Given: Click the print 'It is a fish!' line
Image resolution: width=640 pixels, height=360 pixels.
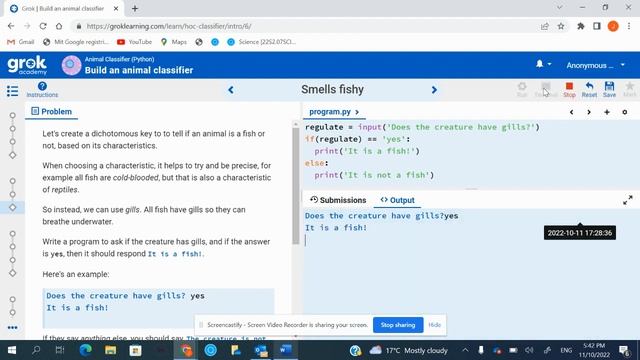Looking at the screenshot, I should (x=367, y=151).
